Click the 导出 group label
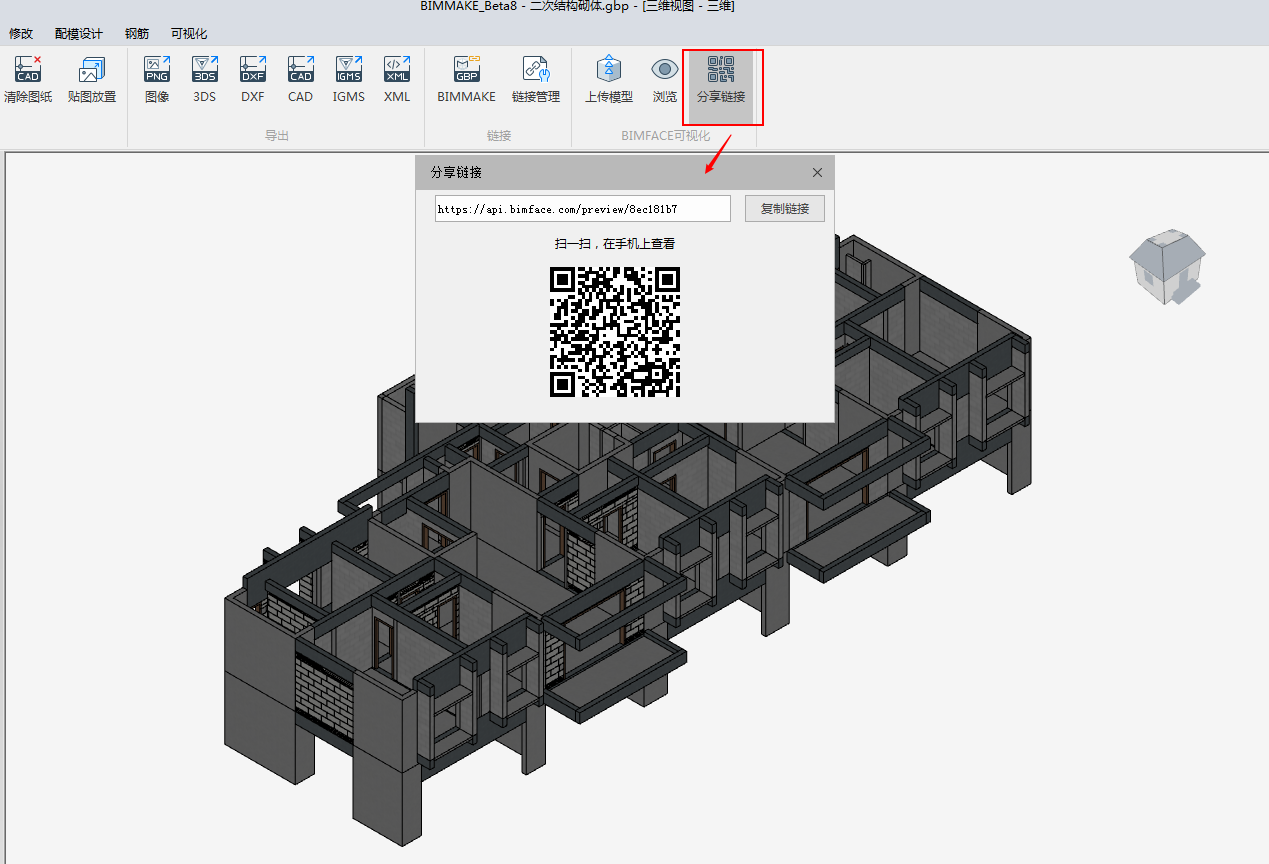 277,136
